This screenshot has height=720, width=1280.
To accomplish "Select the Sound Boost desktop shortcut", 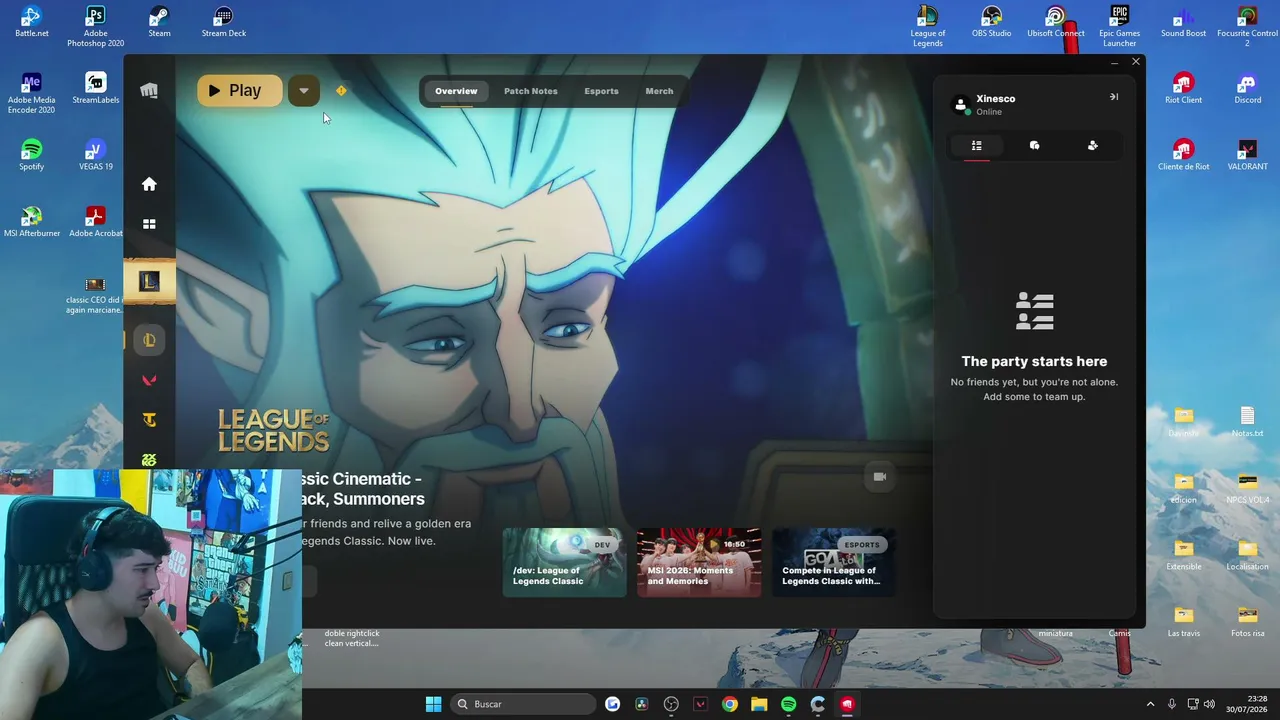I will (x=1183, y=21).
